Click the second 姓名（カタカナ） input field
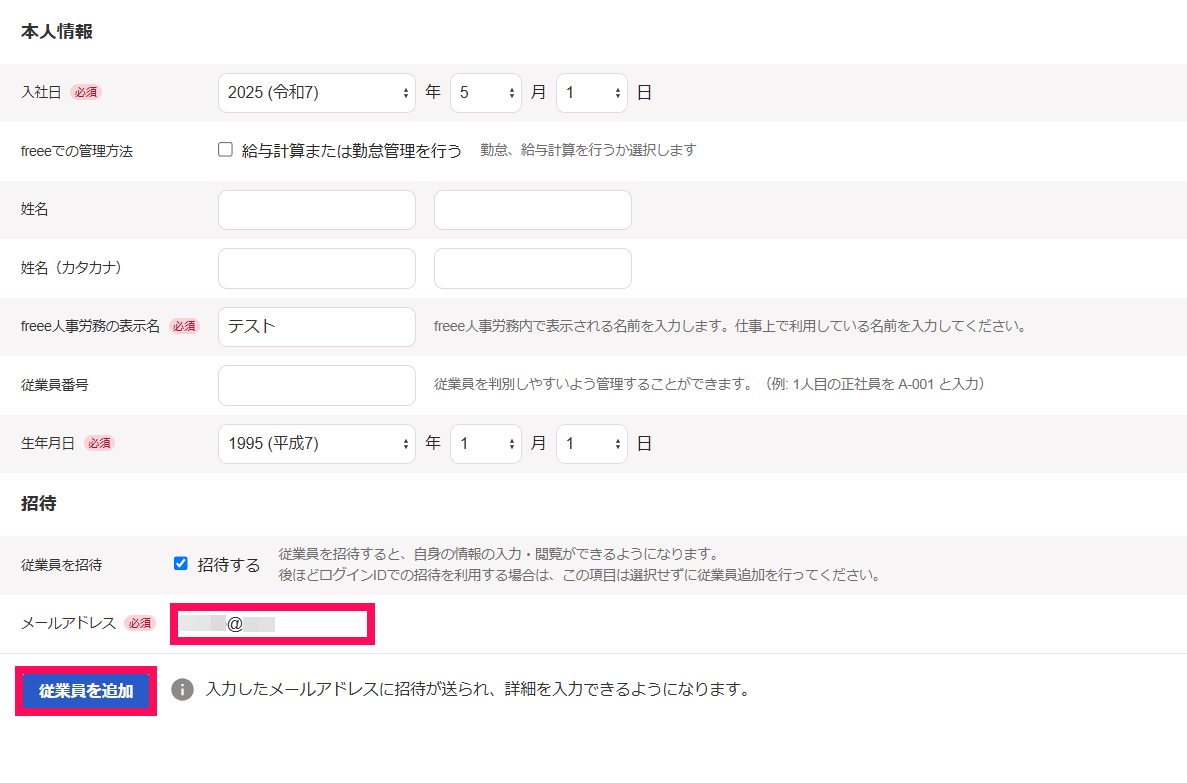1187x783 pixels. 532,268
